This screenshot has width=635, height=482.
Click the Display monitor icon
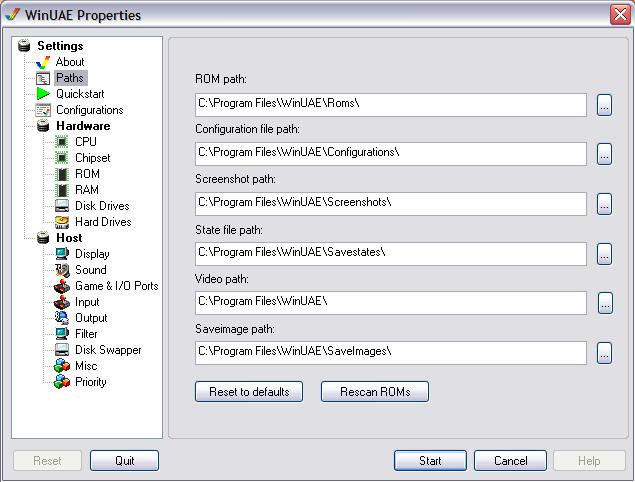[x=62, y=254]
